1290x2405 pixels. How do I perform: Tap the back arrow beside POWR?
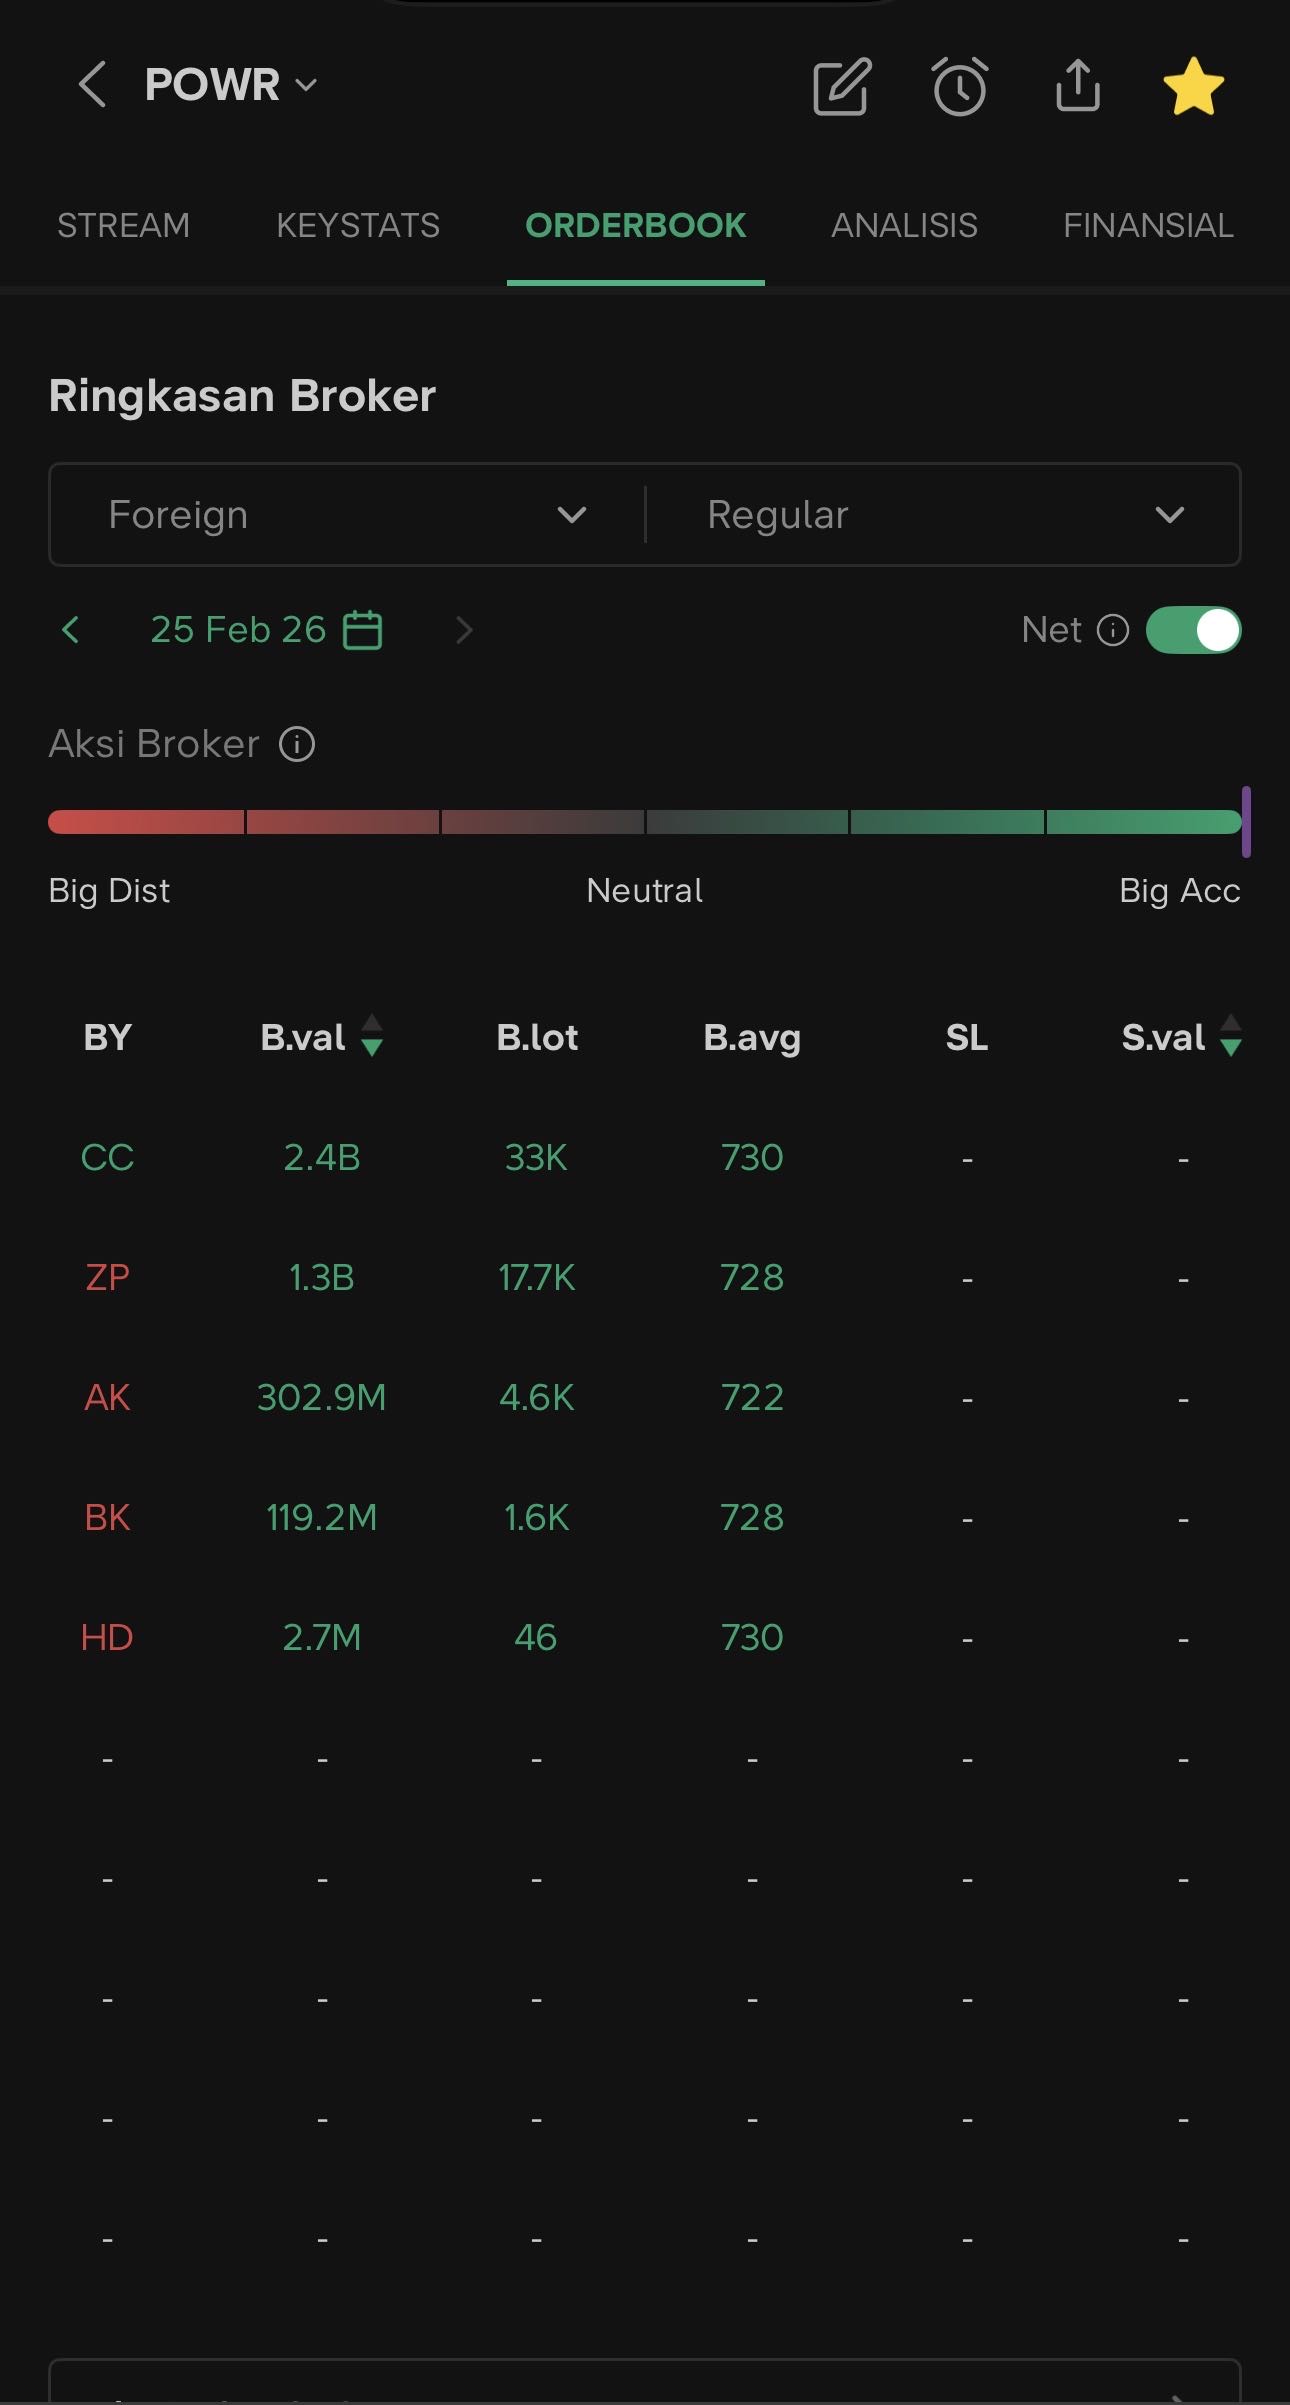click(x=92, y=84)
